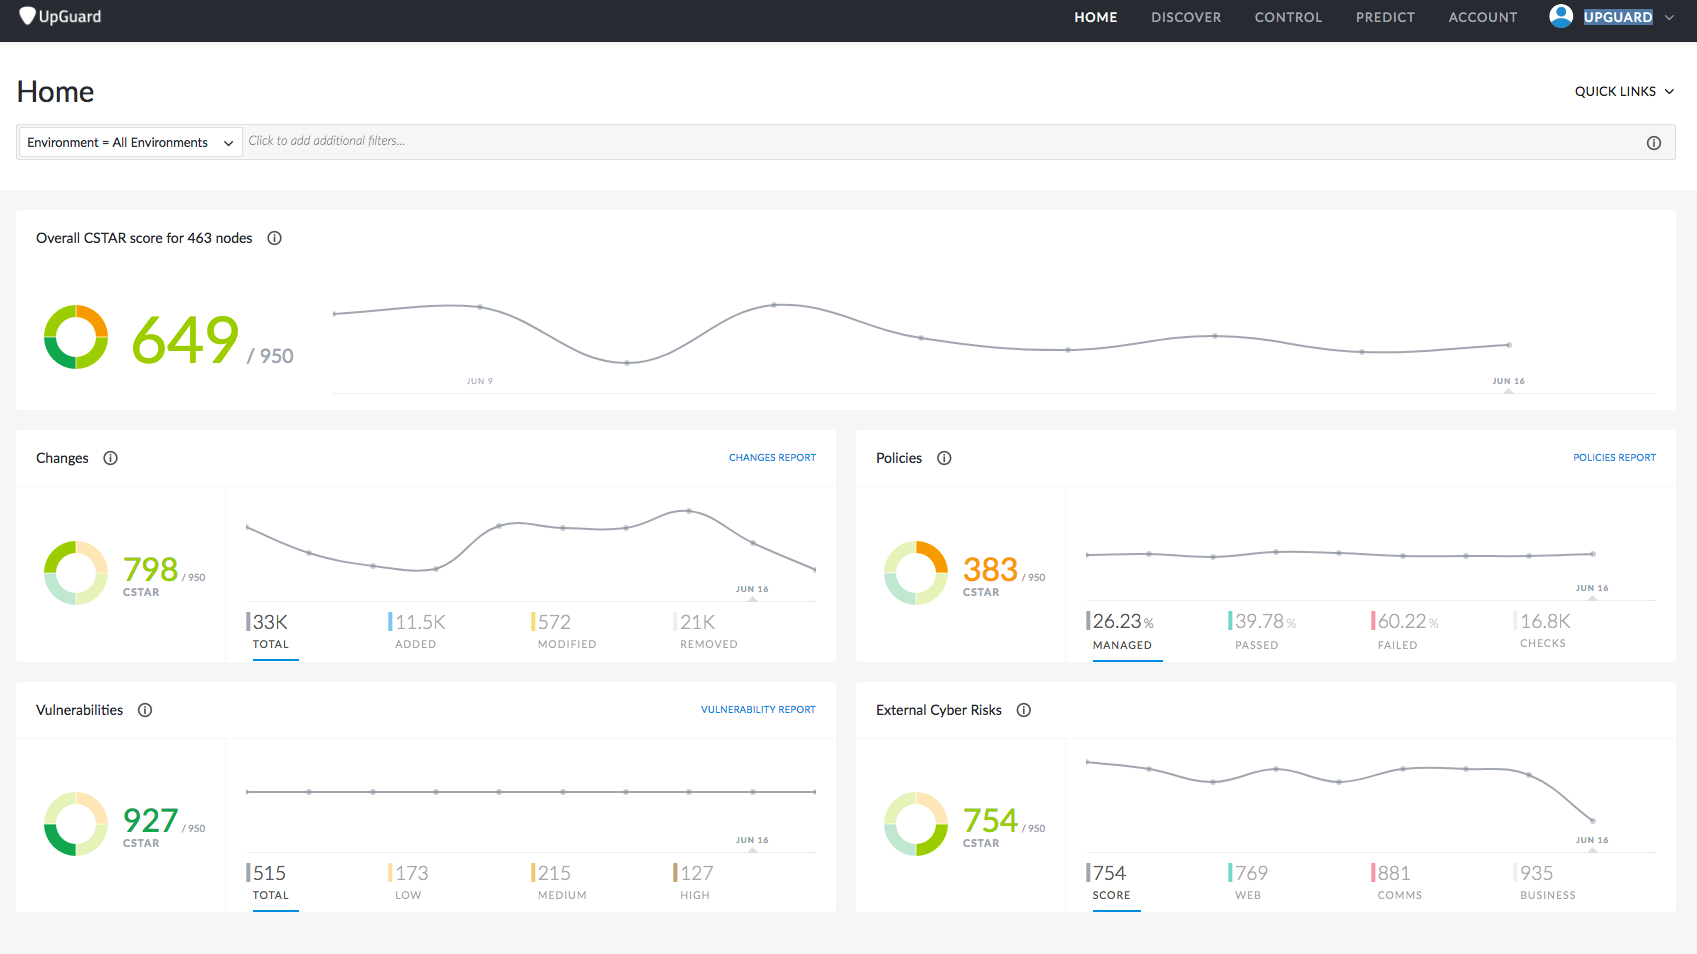Select the 173 Low vulnerabilities tab
The image size is (1697, 954).
point(409,883)
